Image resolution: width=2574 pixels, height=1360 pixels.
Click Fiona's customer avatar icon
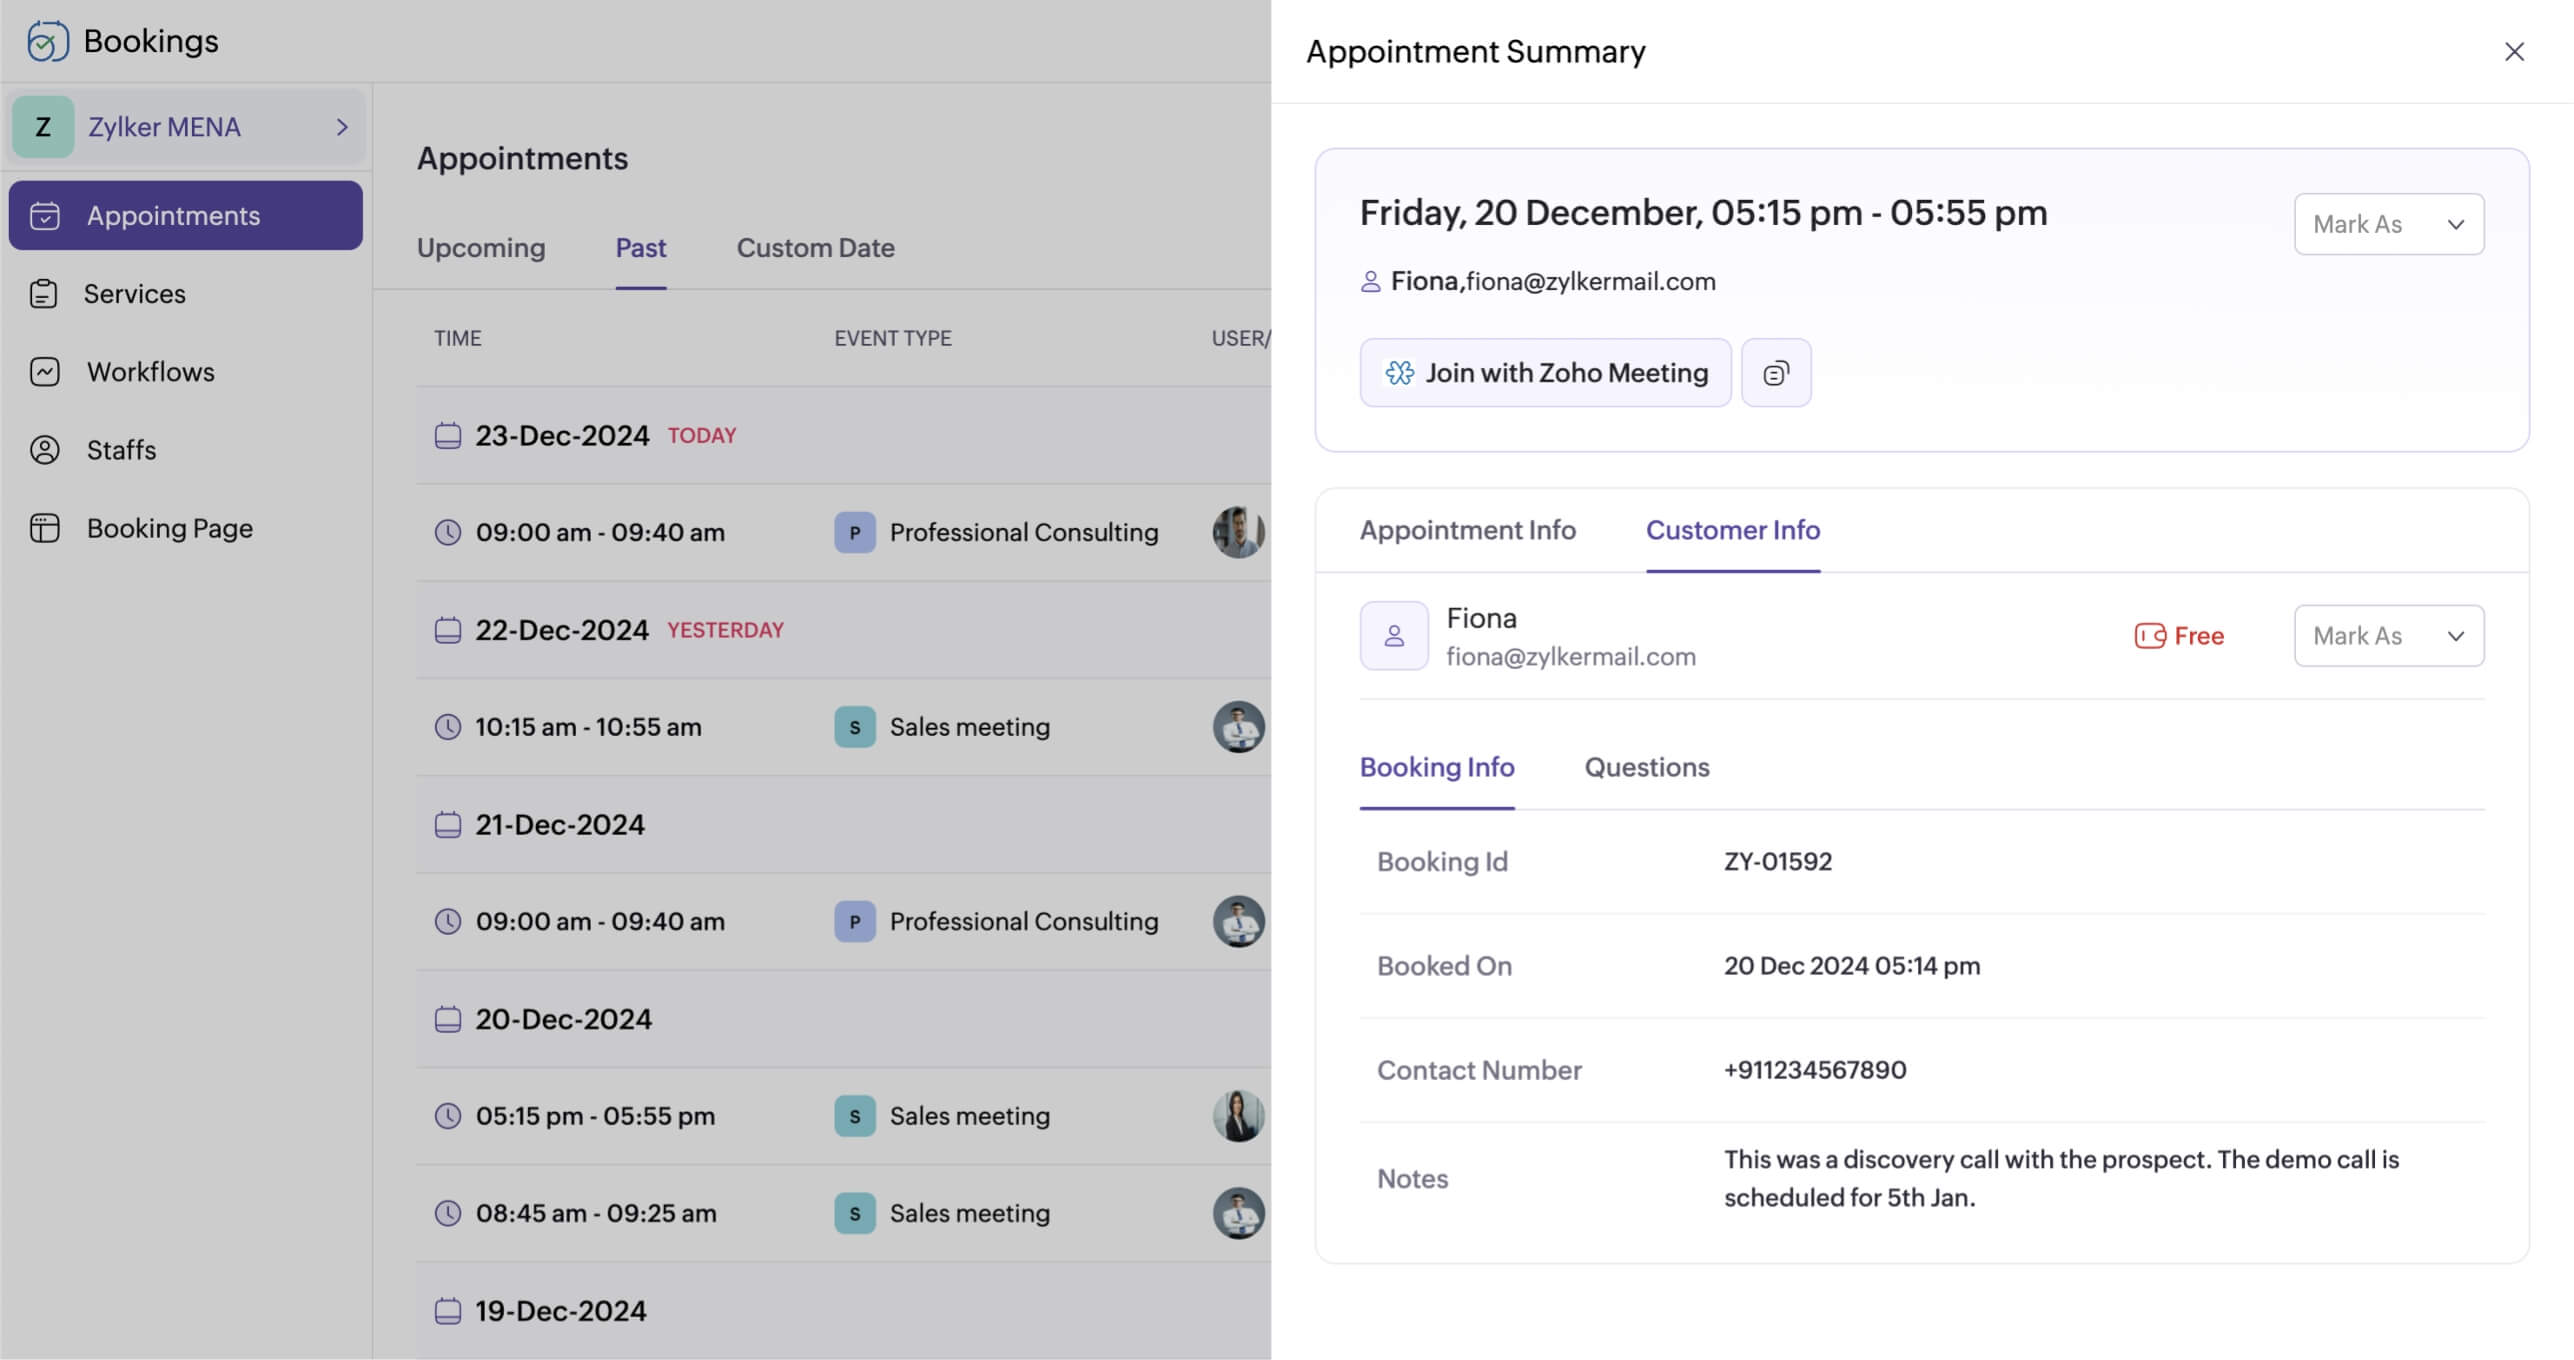click(x=1393, y=636)
